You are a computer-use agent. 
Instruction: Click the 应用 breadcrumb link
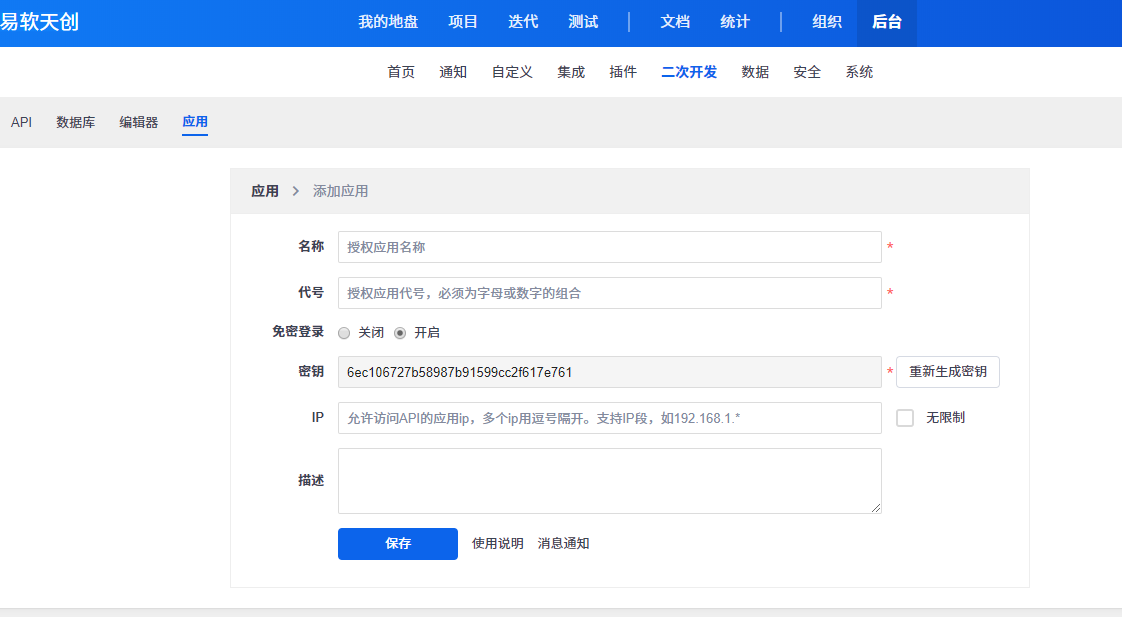tap(265, 191)
